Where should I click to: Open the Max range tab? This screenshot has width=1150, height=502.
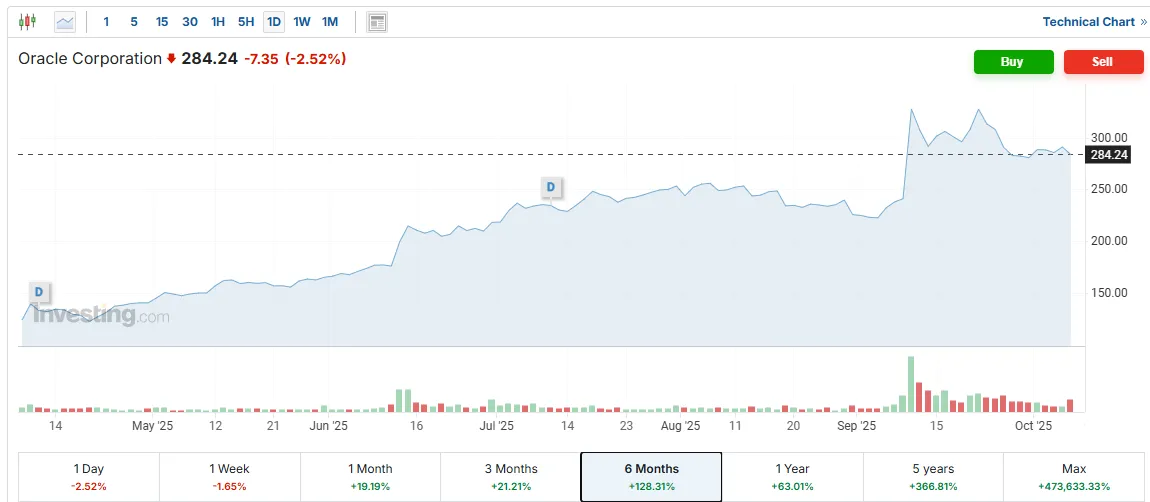[1073, 476]
